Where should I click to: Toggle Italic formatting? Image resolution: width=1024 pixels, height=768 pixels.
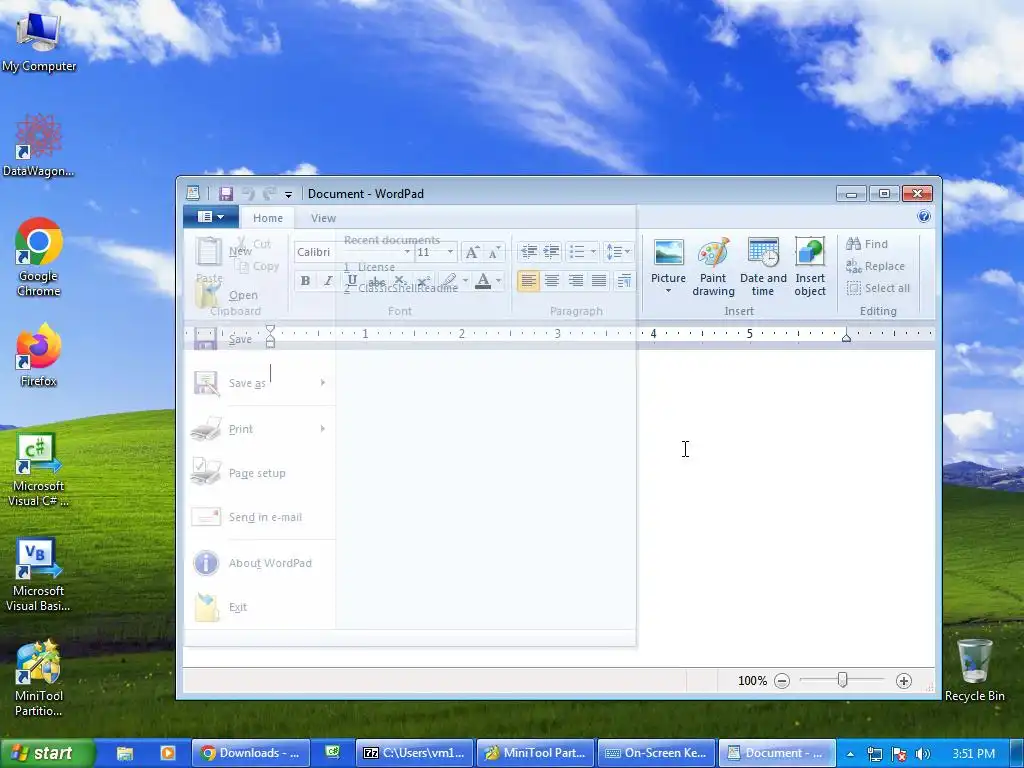[328, 281]
